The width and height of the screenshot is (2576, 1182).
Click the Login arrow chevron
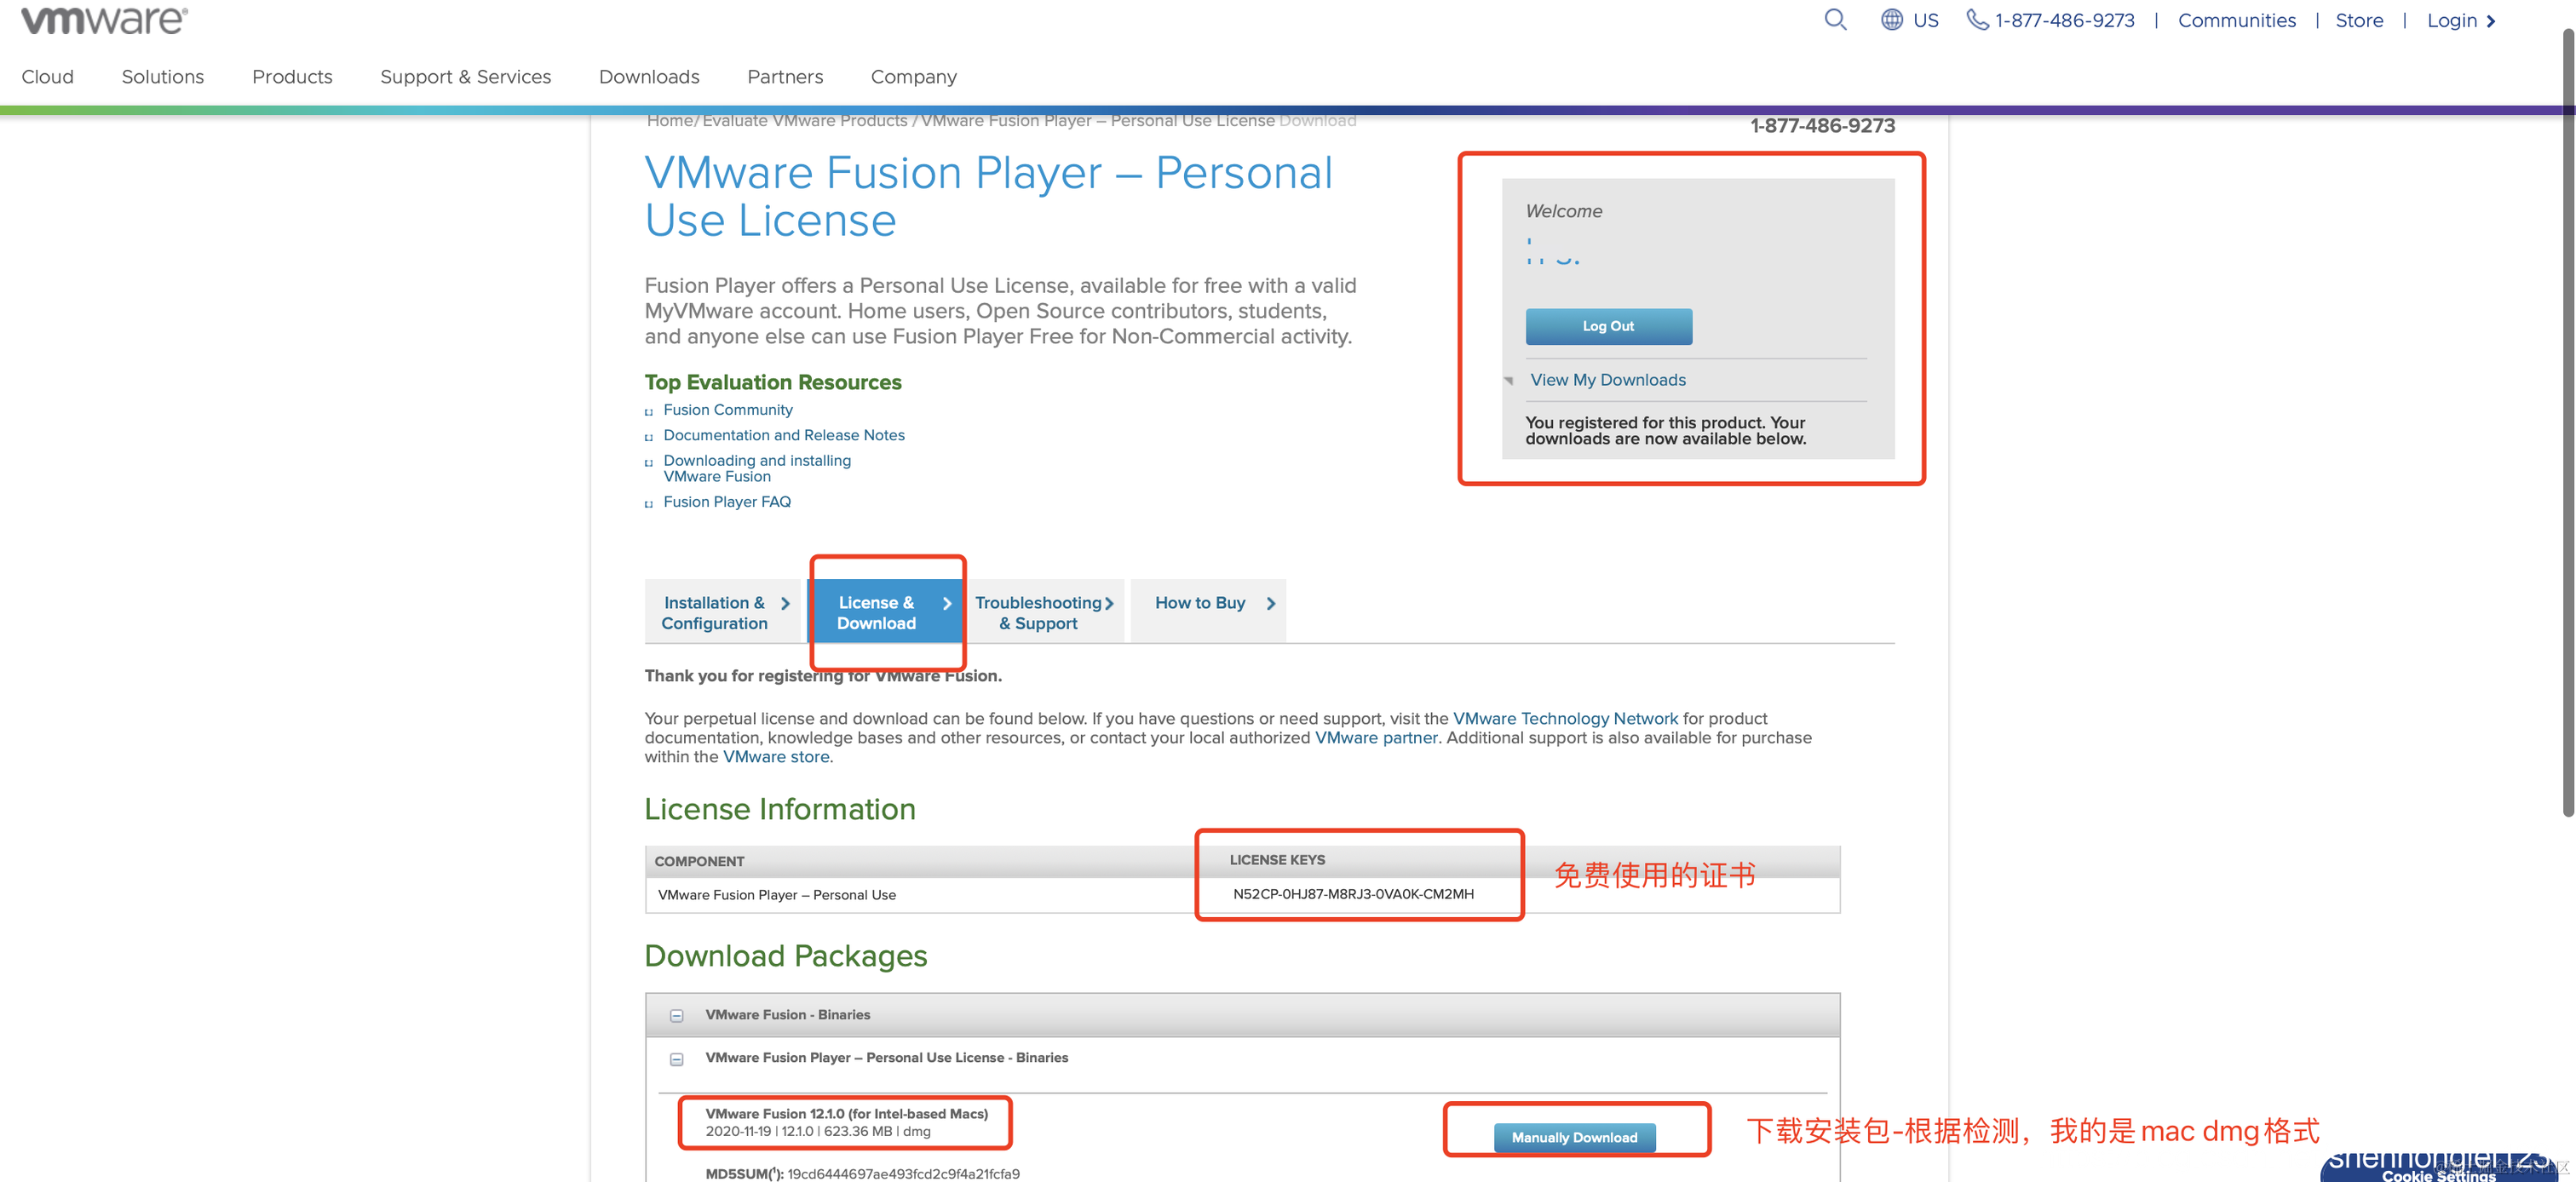[2491, 21]
